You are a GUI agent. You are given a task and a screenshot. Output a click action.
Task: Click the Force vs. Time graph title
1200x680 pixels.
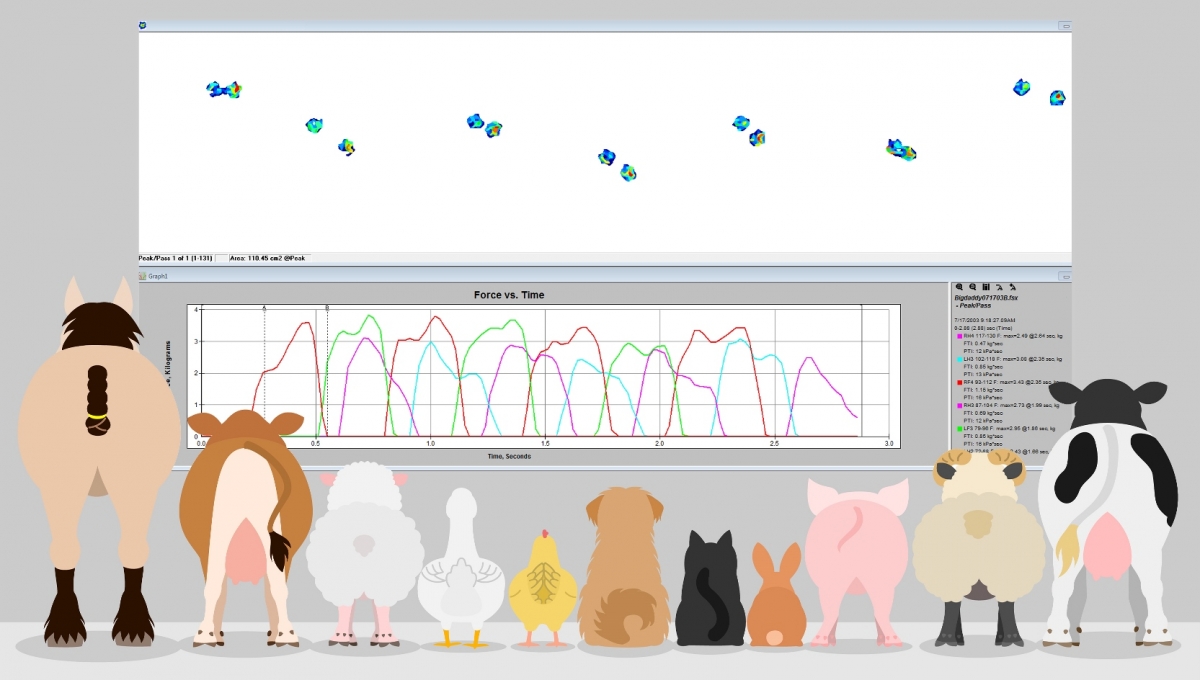[x=509, y=295]
